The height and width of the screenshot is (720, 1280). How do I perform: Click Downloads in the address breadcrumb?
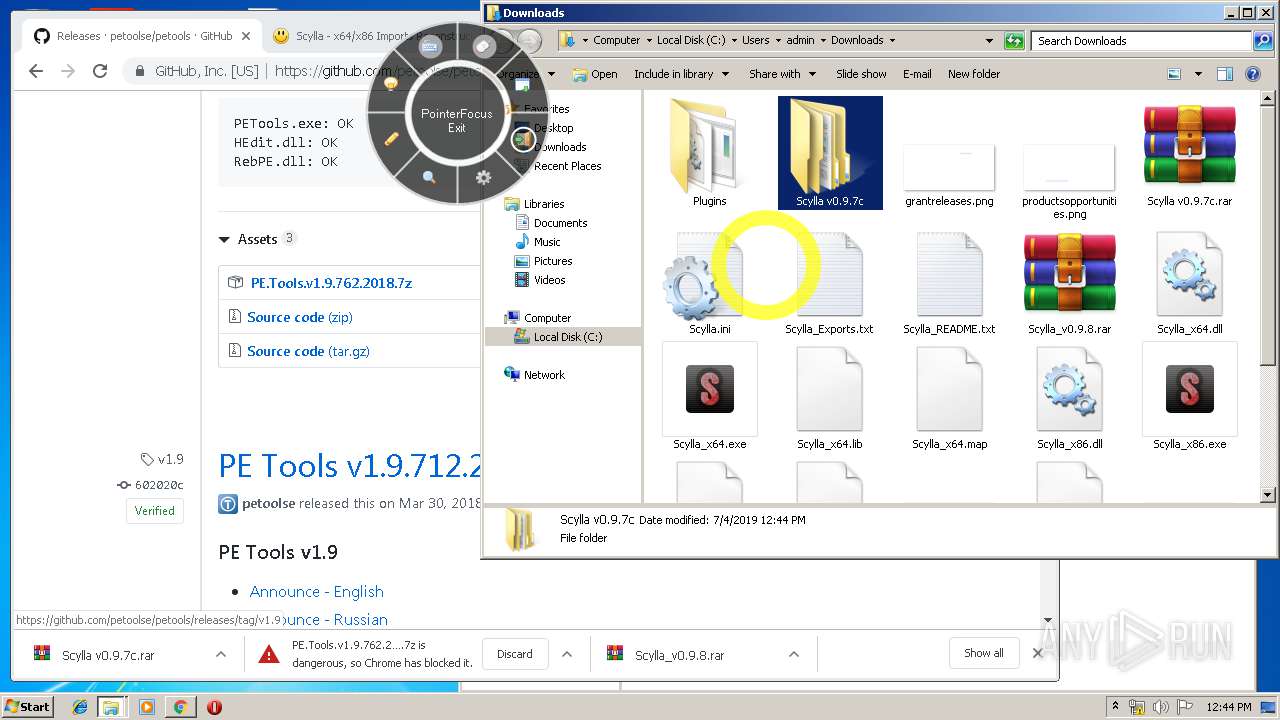(857, 41)
